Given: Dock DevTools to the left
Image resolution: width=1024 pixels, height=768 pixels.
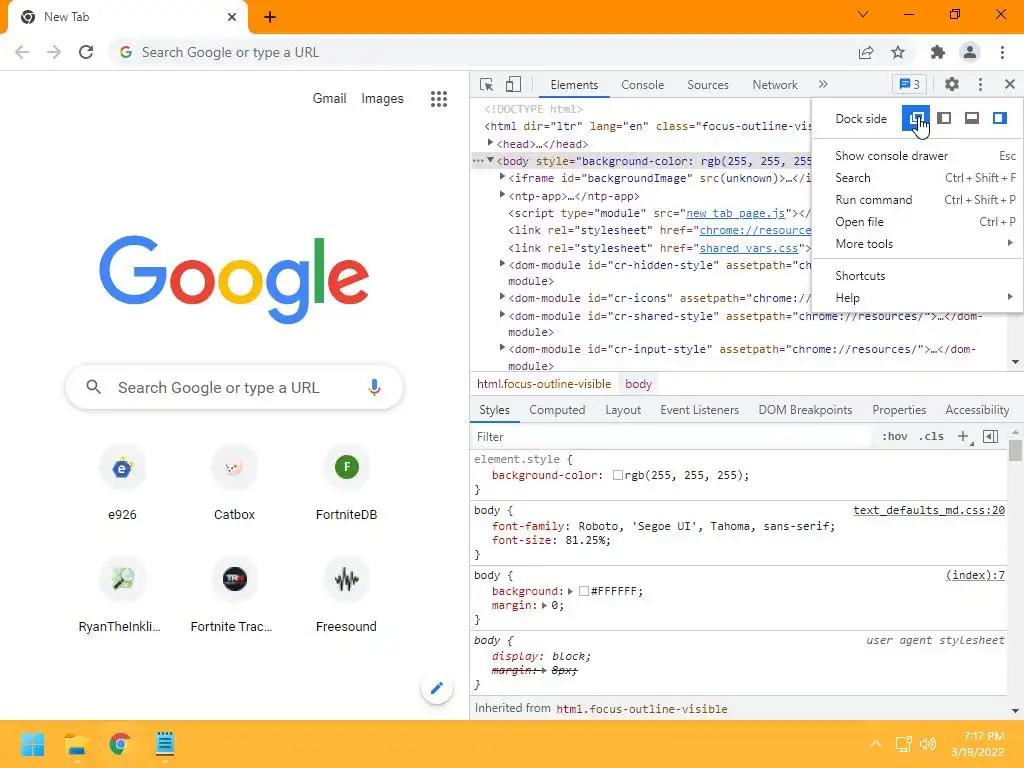Looking at the screenshot, I should [944, 118].
